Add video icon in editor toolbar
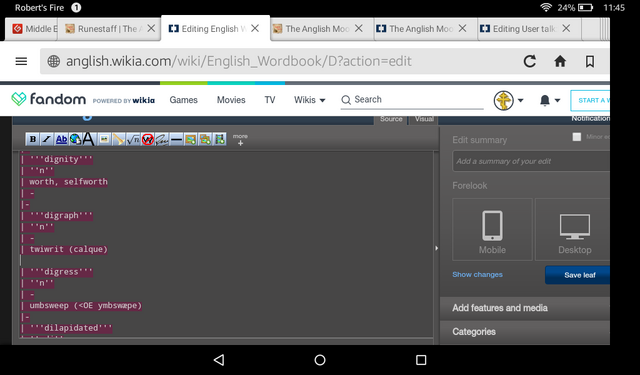Image resolution: width=640 pixels, height=375 pixels. pyautogui.click(x=220, y=139)
